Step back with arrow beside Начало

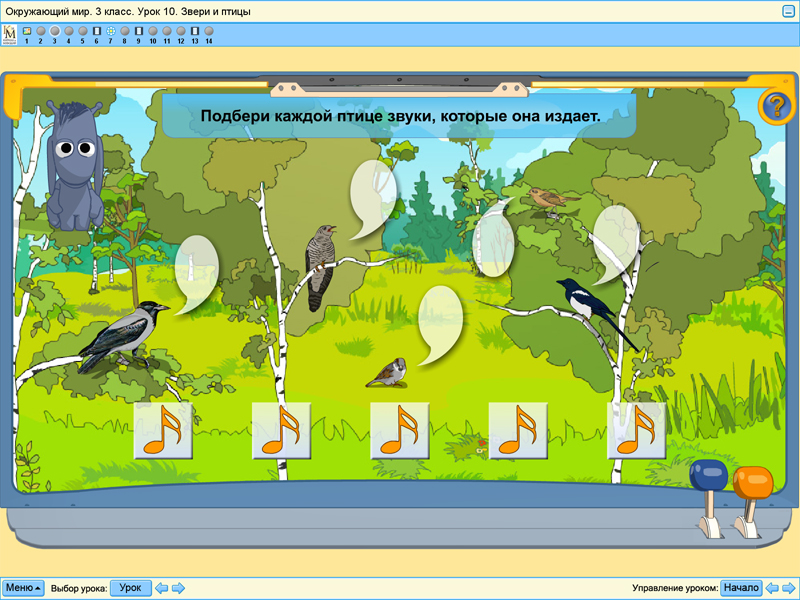[x=772, y=588]
